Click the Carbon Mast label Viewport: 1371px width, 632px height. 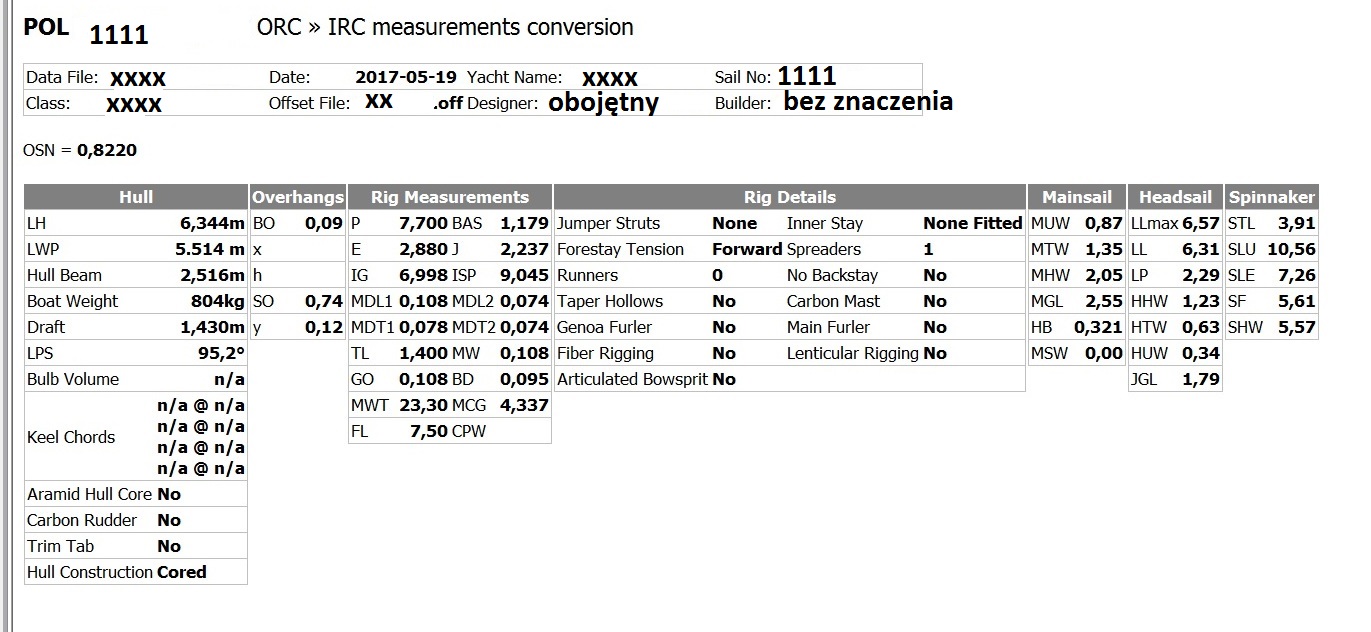point(831,301)
